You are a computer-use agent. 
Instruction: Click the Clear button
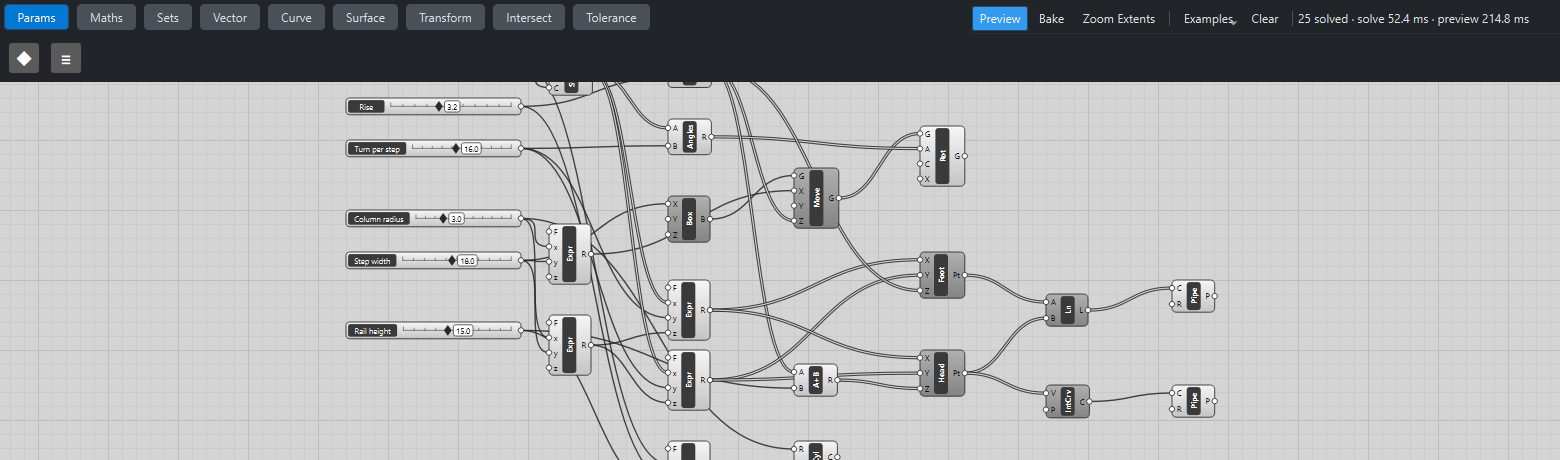click(x=1265, y=19)
